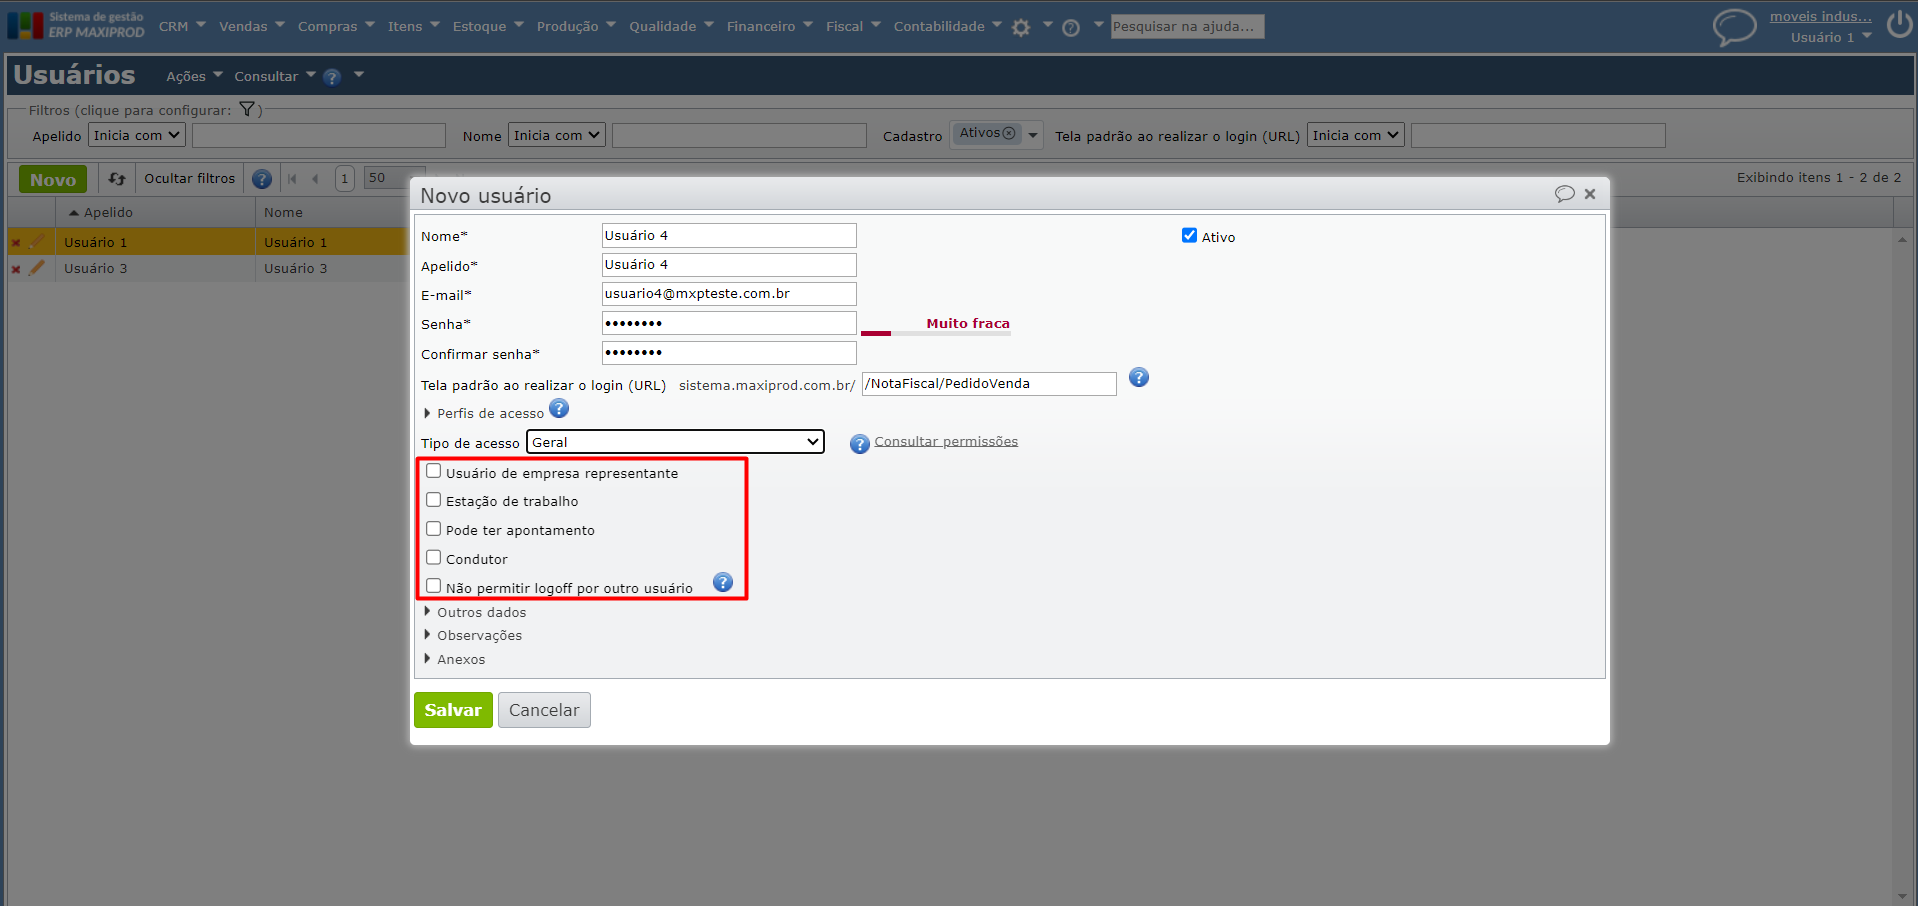1918x906 pixels.
Task: Go to first page of results
Action: pos(292,179)
